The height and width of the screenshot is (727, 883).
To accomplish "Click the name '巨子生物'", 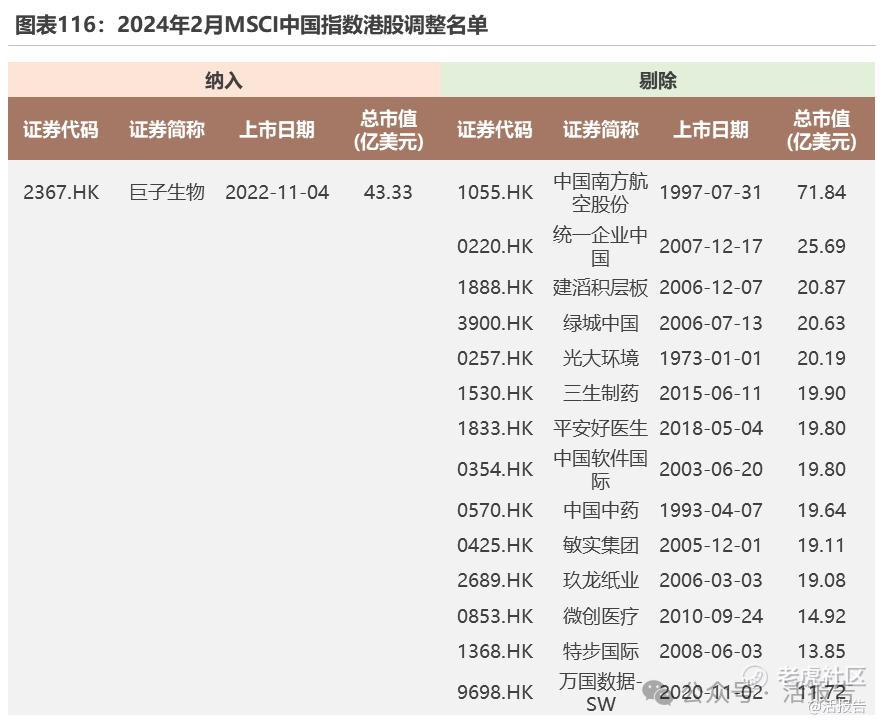I will point(167,193).
